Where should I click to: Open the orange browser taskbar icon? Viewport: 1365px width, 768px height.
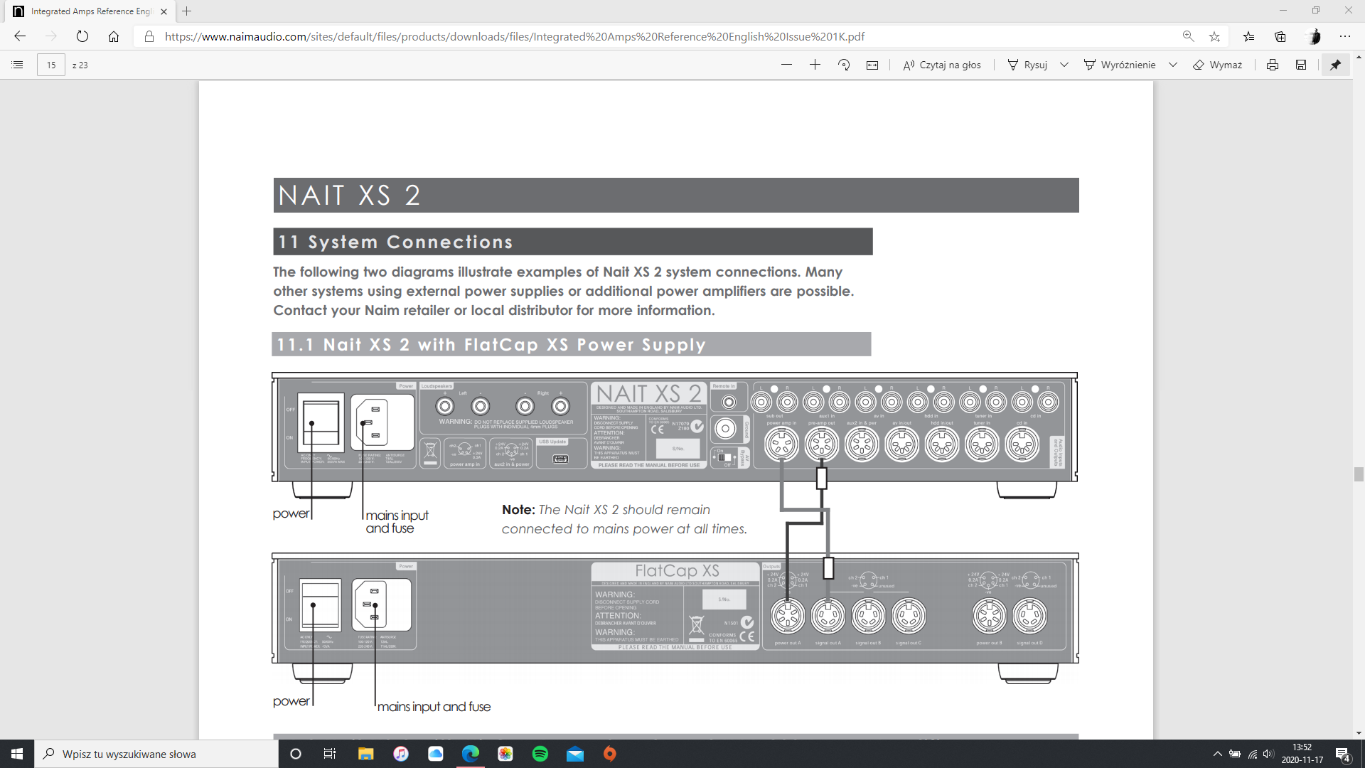tap(610, 753)
